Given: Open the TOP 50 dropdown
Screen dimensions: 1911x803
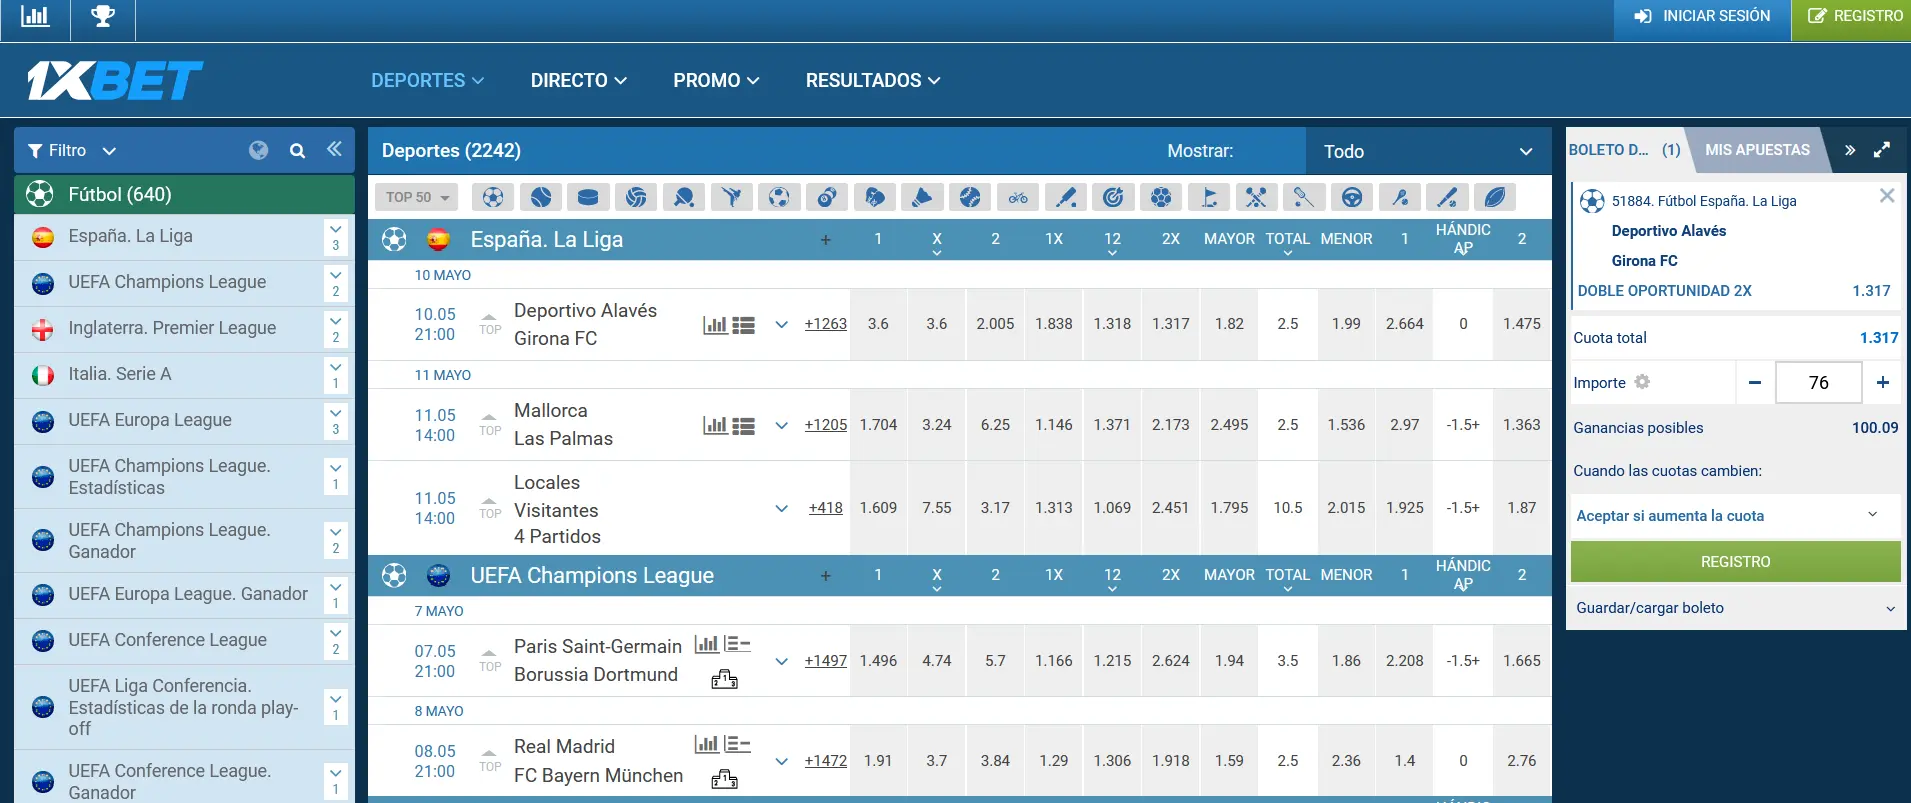Looking at the screenshot, I should click(x=417, y=197).
